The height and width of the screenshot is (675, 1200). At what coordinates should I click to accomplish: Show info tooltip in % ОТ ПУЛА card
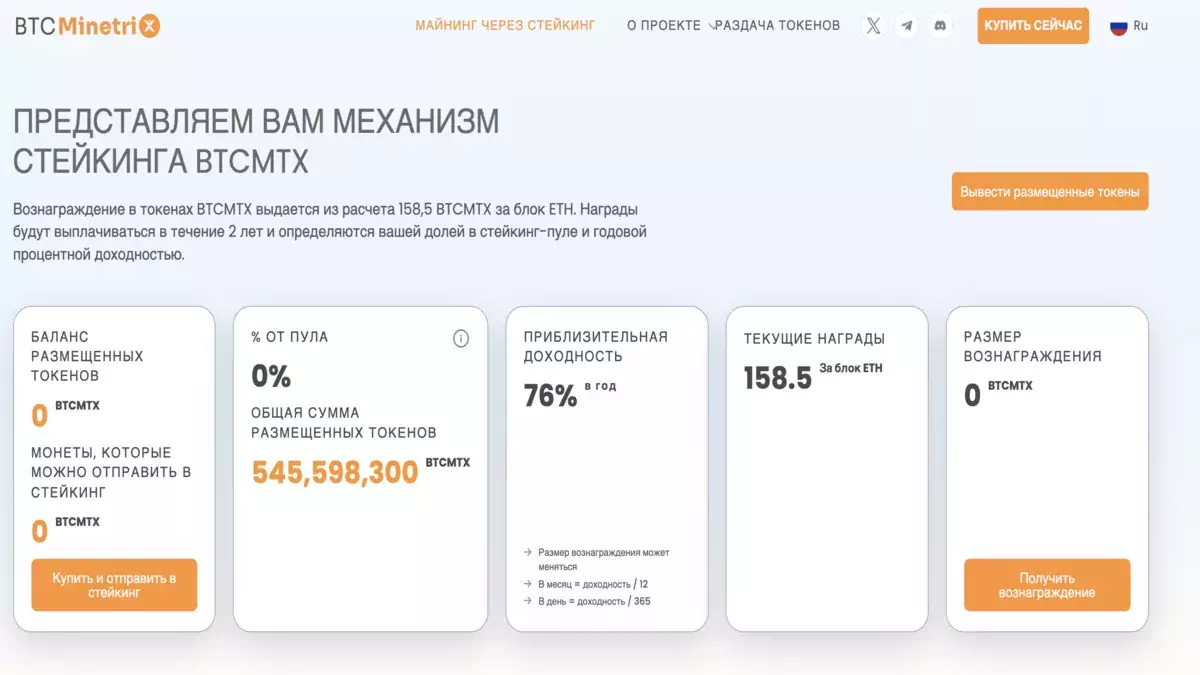click(461, 338)
